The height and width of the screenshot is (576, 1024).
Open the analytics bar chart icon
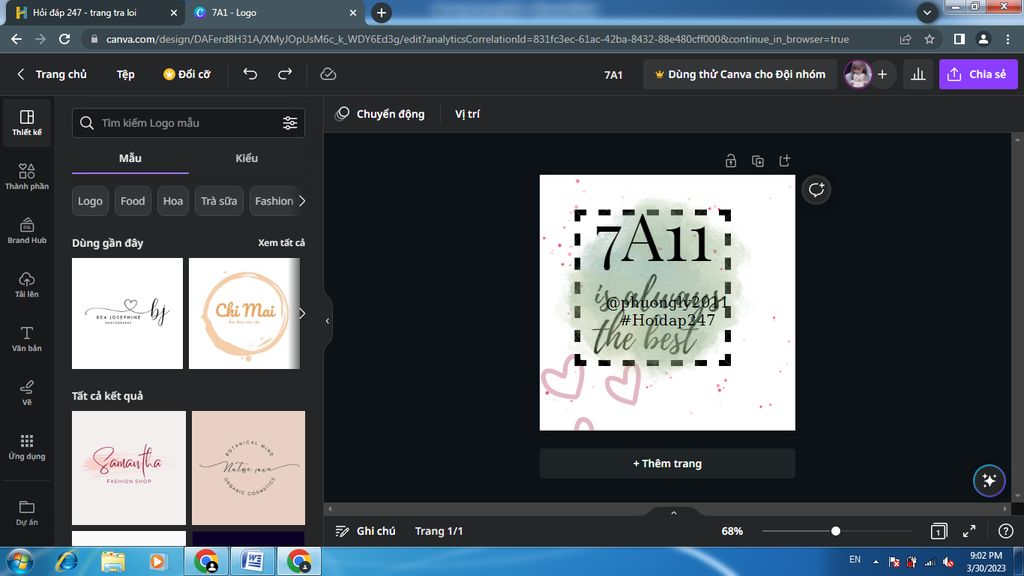tap(917, 74)
